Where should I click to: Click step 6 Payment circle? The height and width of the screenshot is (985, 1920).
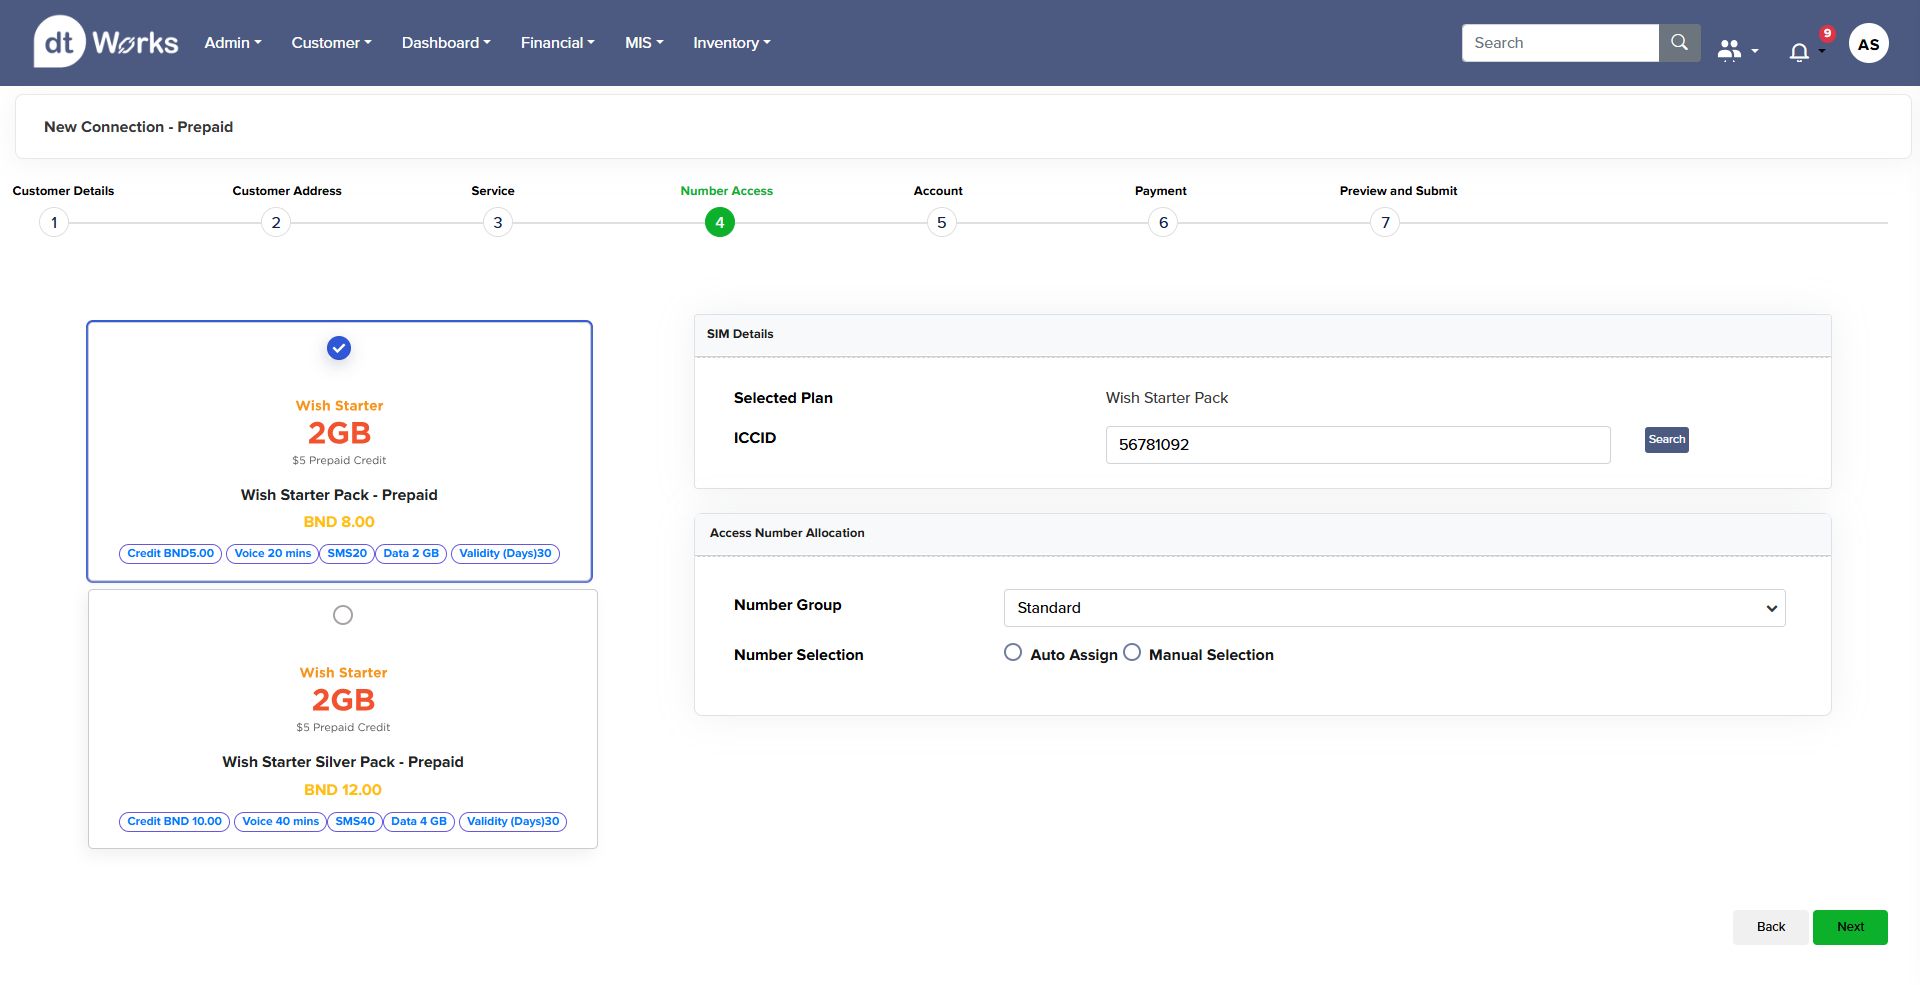[x=1163, y=222]
